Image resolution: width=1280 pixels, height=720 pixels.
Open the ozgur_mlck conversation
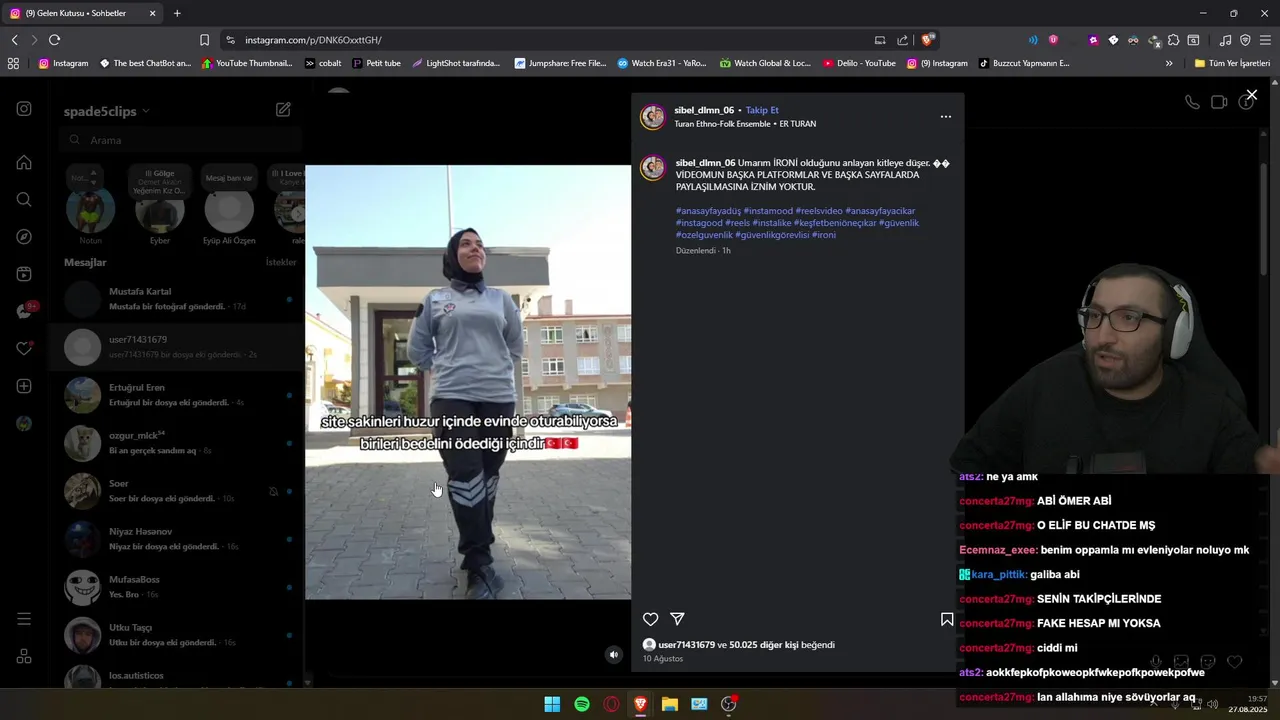tap(176, 443)
